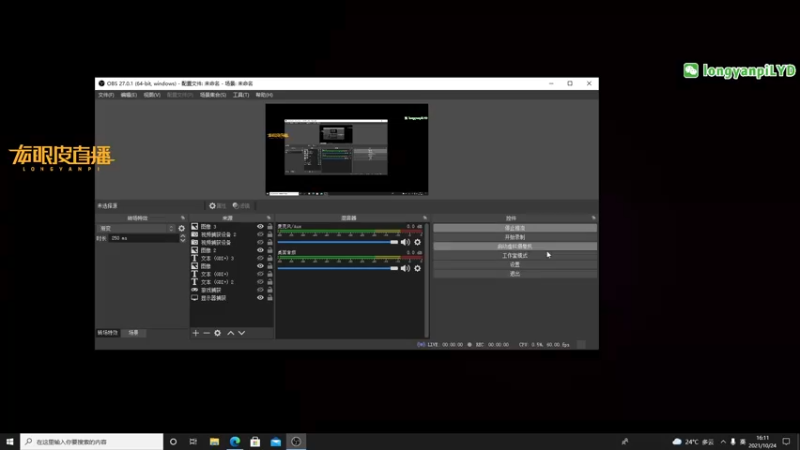Viewport: 800px width, 450px height.
Task: Show the 文本 (GDI+) 2 source
Action: (260, 282)
